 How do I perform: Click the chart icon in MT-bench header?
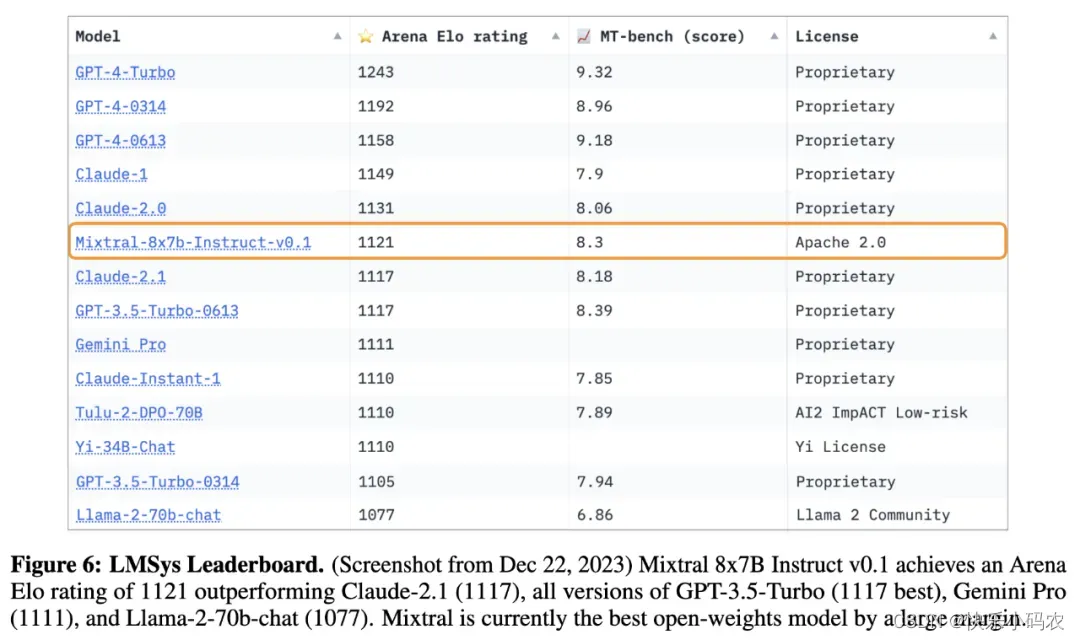point(584,37)
